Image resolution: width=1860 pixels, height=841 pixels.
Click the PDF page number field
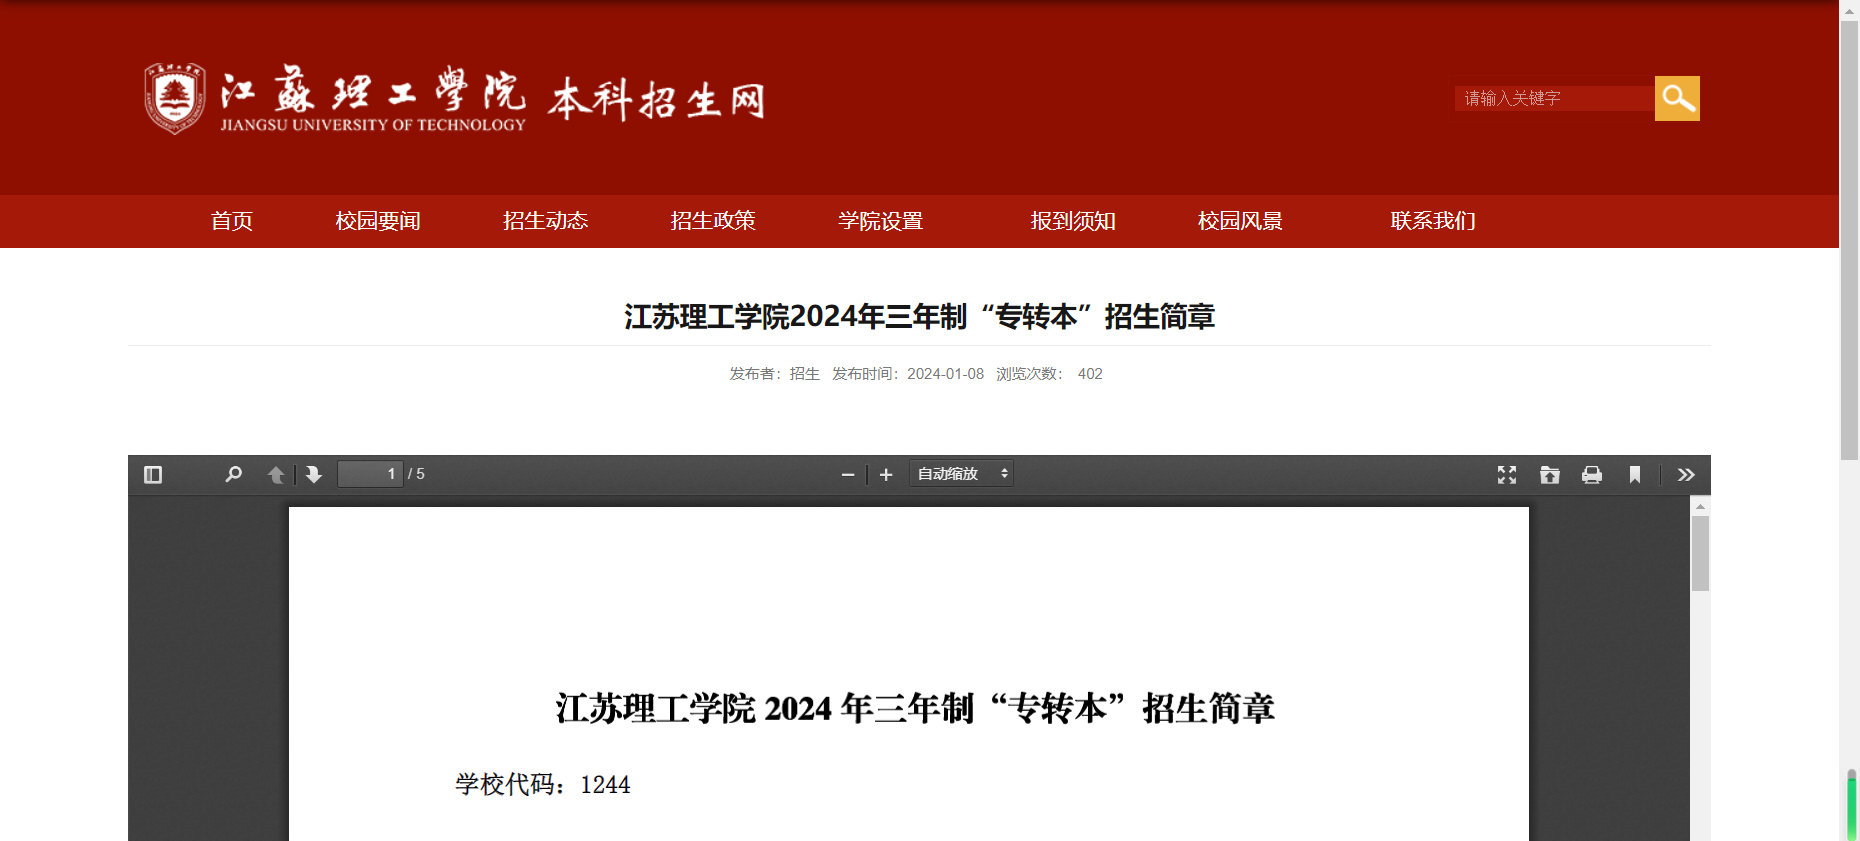[x=370, y=474]
